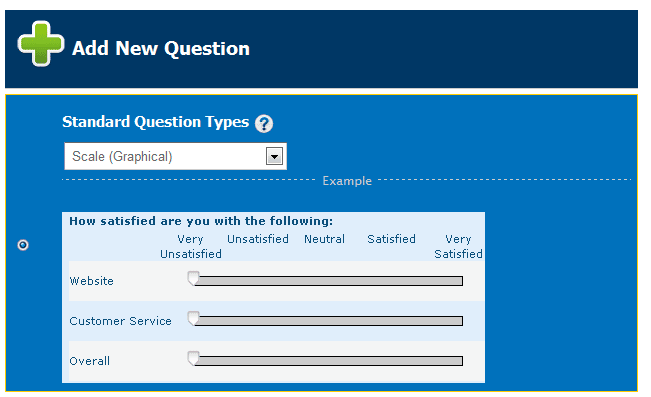Click the Very Satisfied column label
Screen dimensions: 651x397
click(x=458, y=247)
